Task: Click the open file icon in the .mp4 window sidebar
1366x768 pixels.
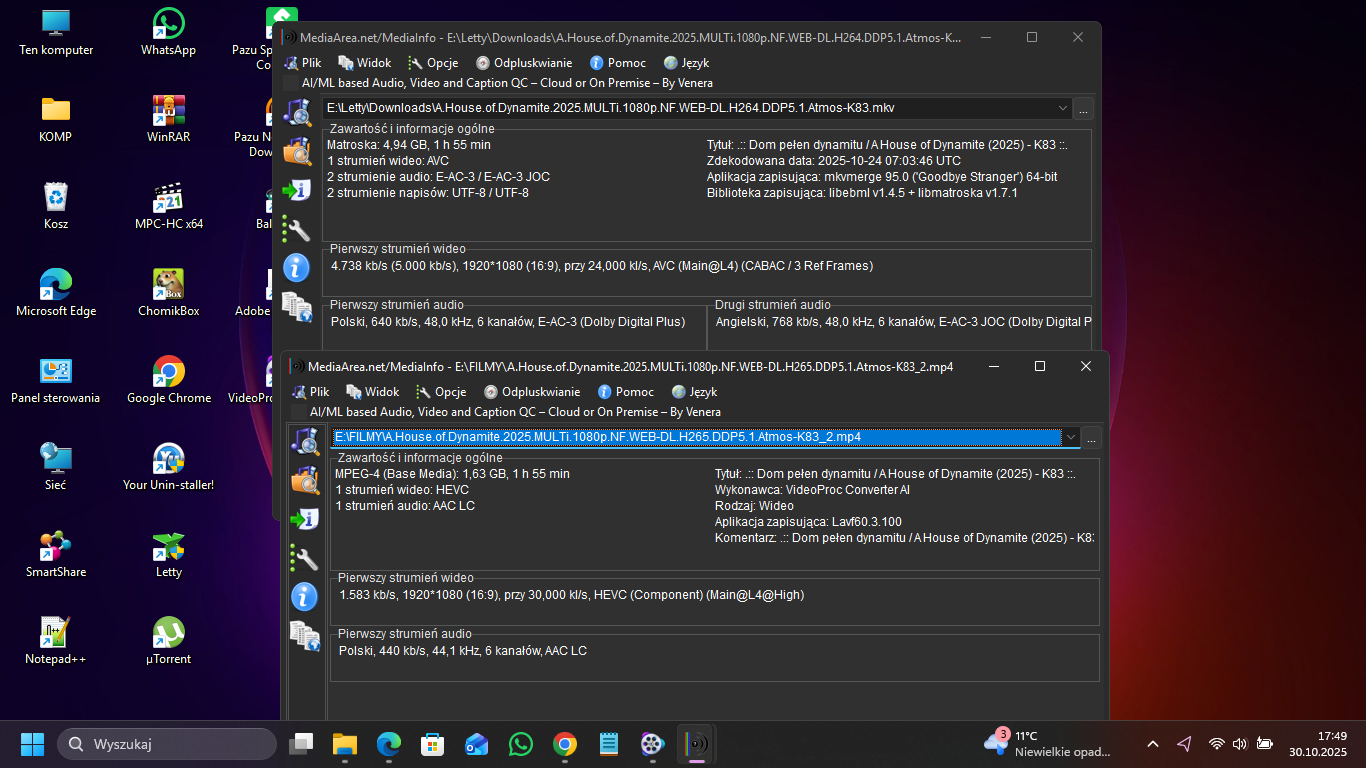Action: point(304,440)
